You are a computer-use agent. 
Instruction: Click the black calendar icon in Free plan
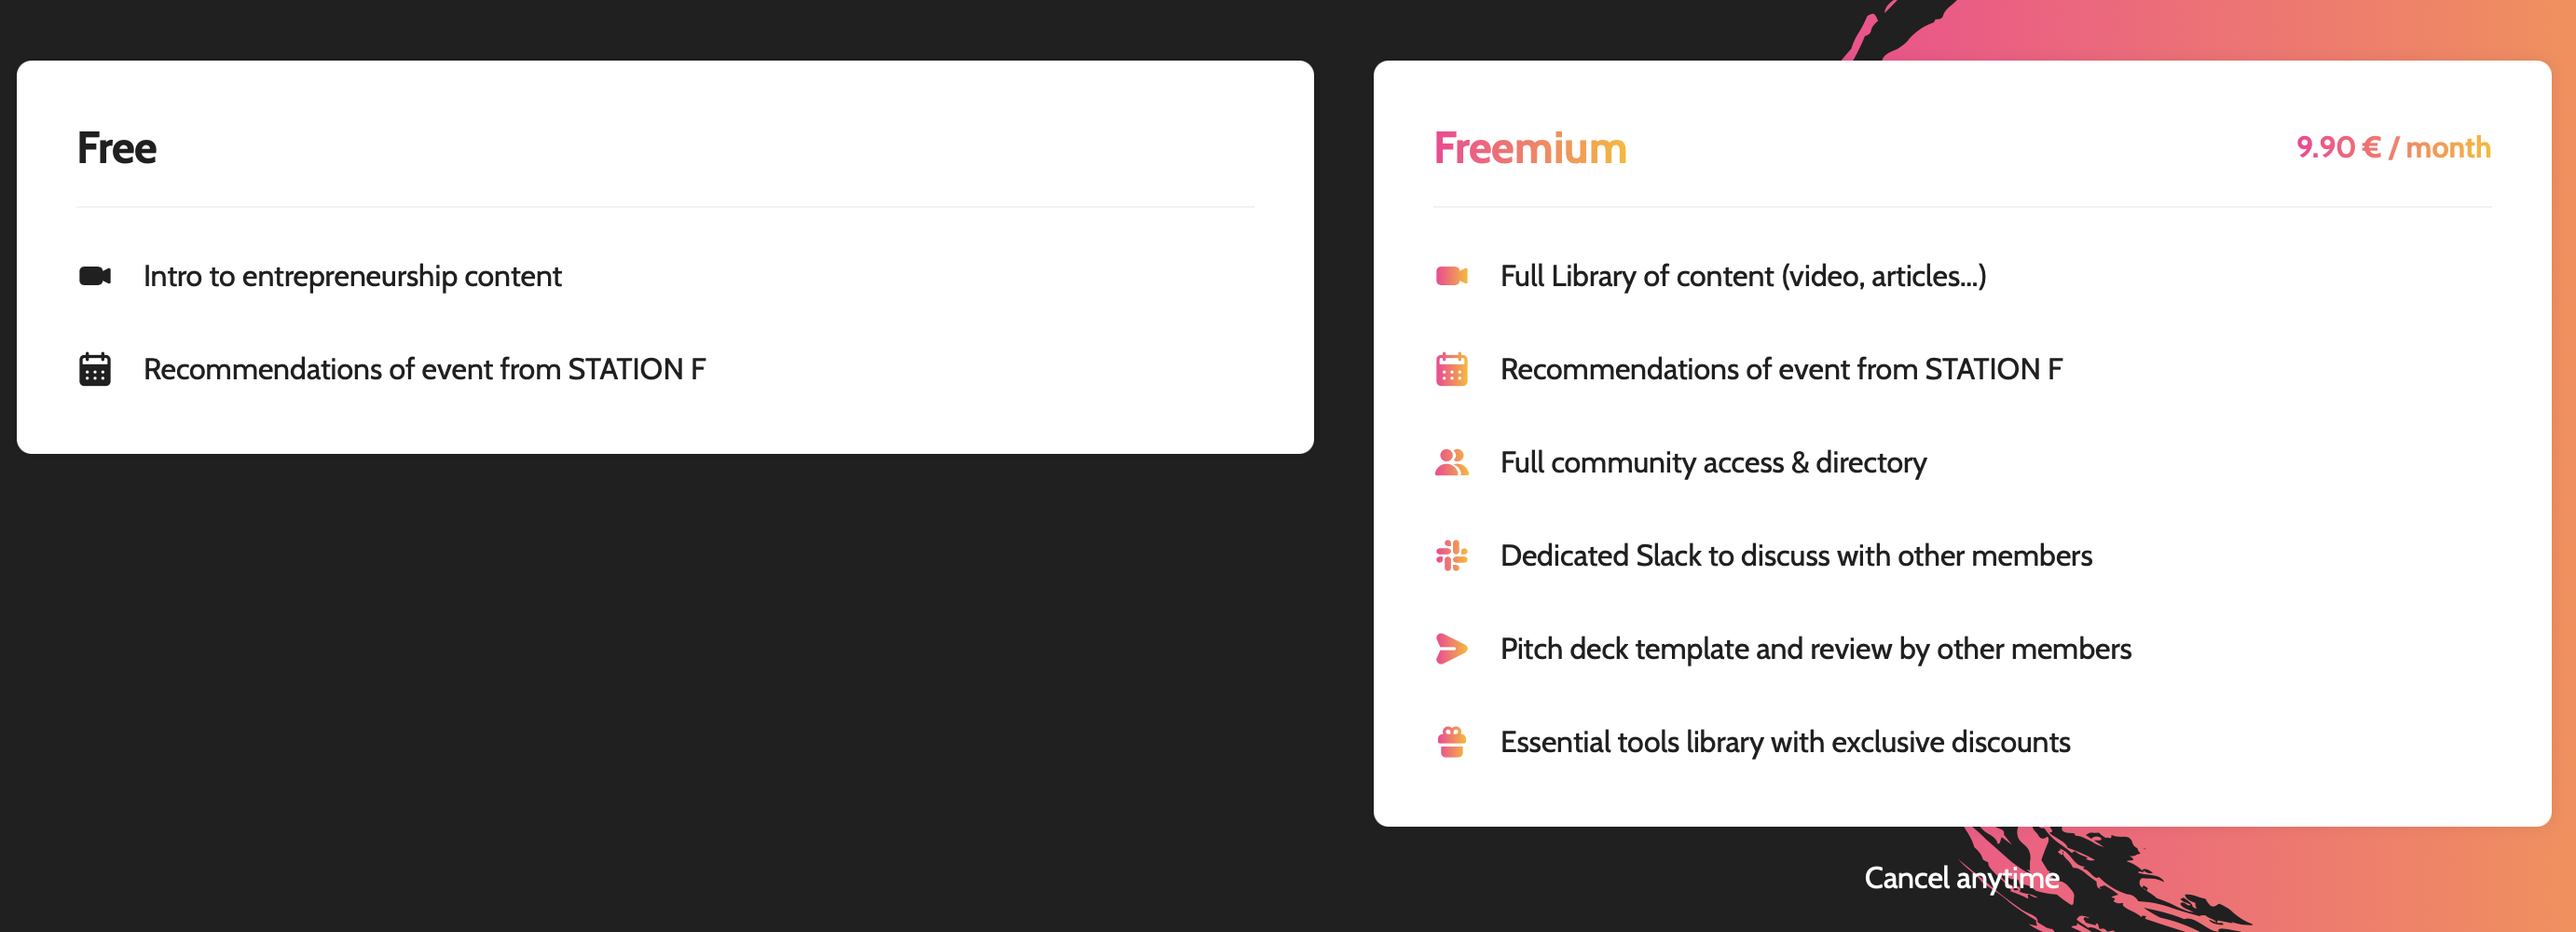pyautogui.click(x=95, y=369)
